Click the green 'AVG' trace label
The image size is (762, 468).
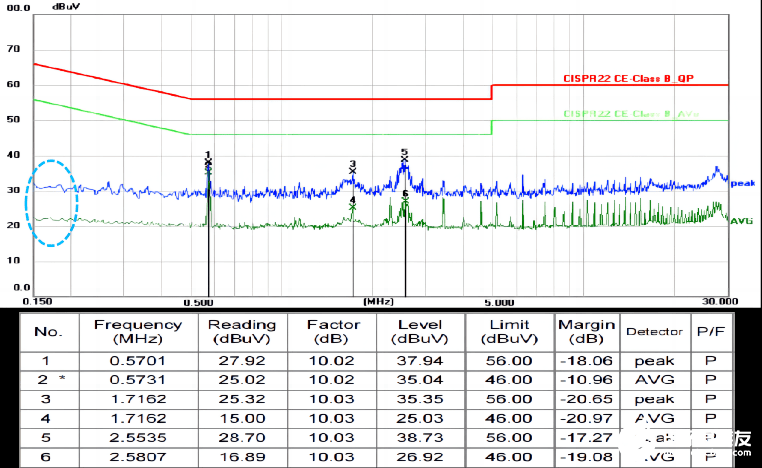(x=742, y=219)
